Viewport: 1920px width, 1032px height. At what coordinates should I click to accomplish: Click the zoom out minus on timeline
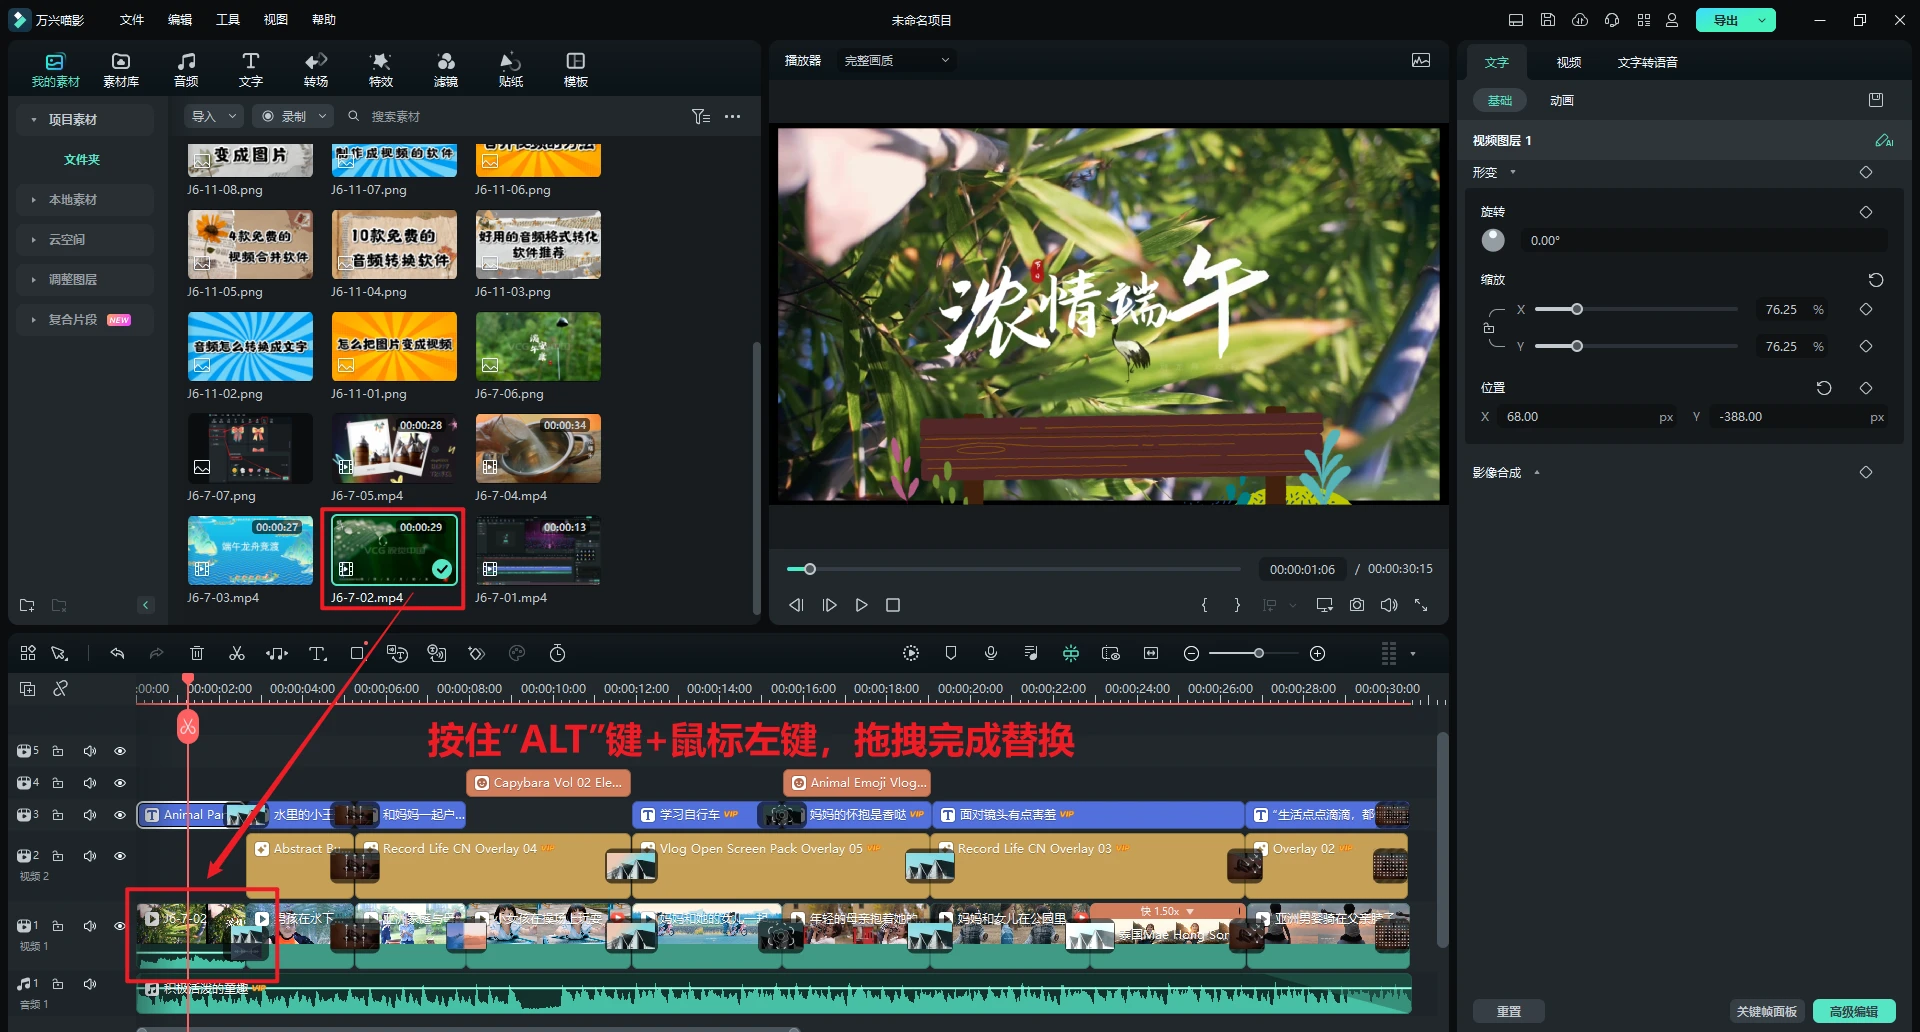click(x=1191, y=653)
